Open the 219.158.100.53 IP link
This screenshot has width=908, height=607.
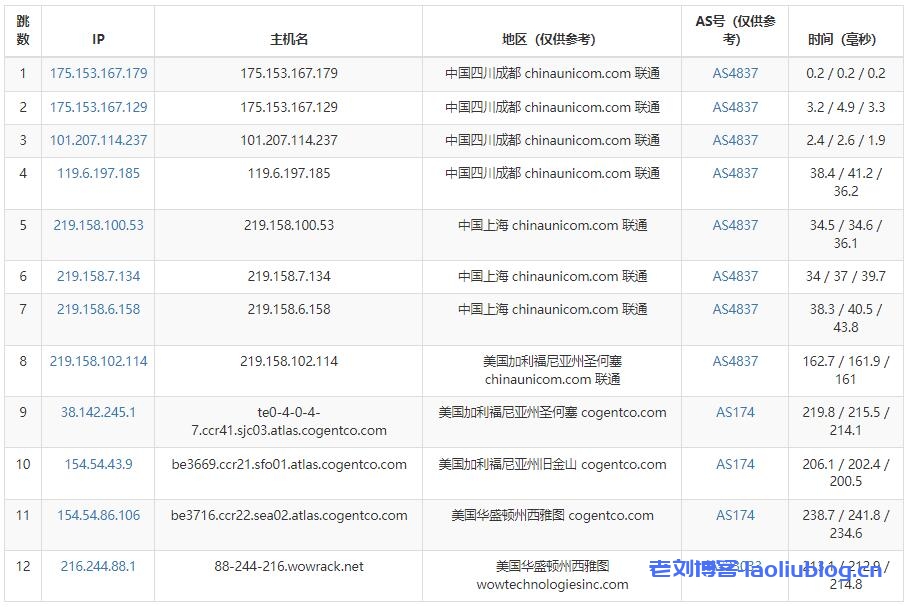pos(98,225)
